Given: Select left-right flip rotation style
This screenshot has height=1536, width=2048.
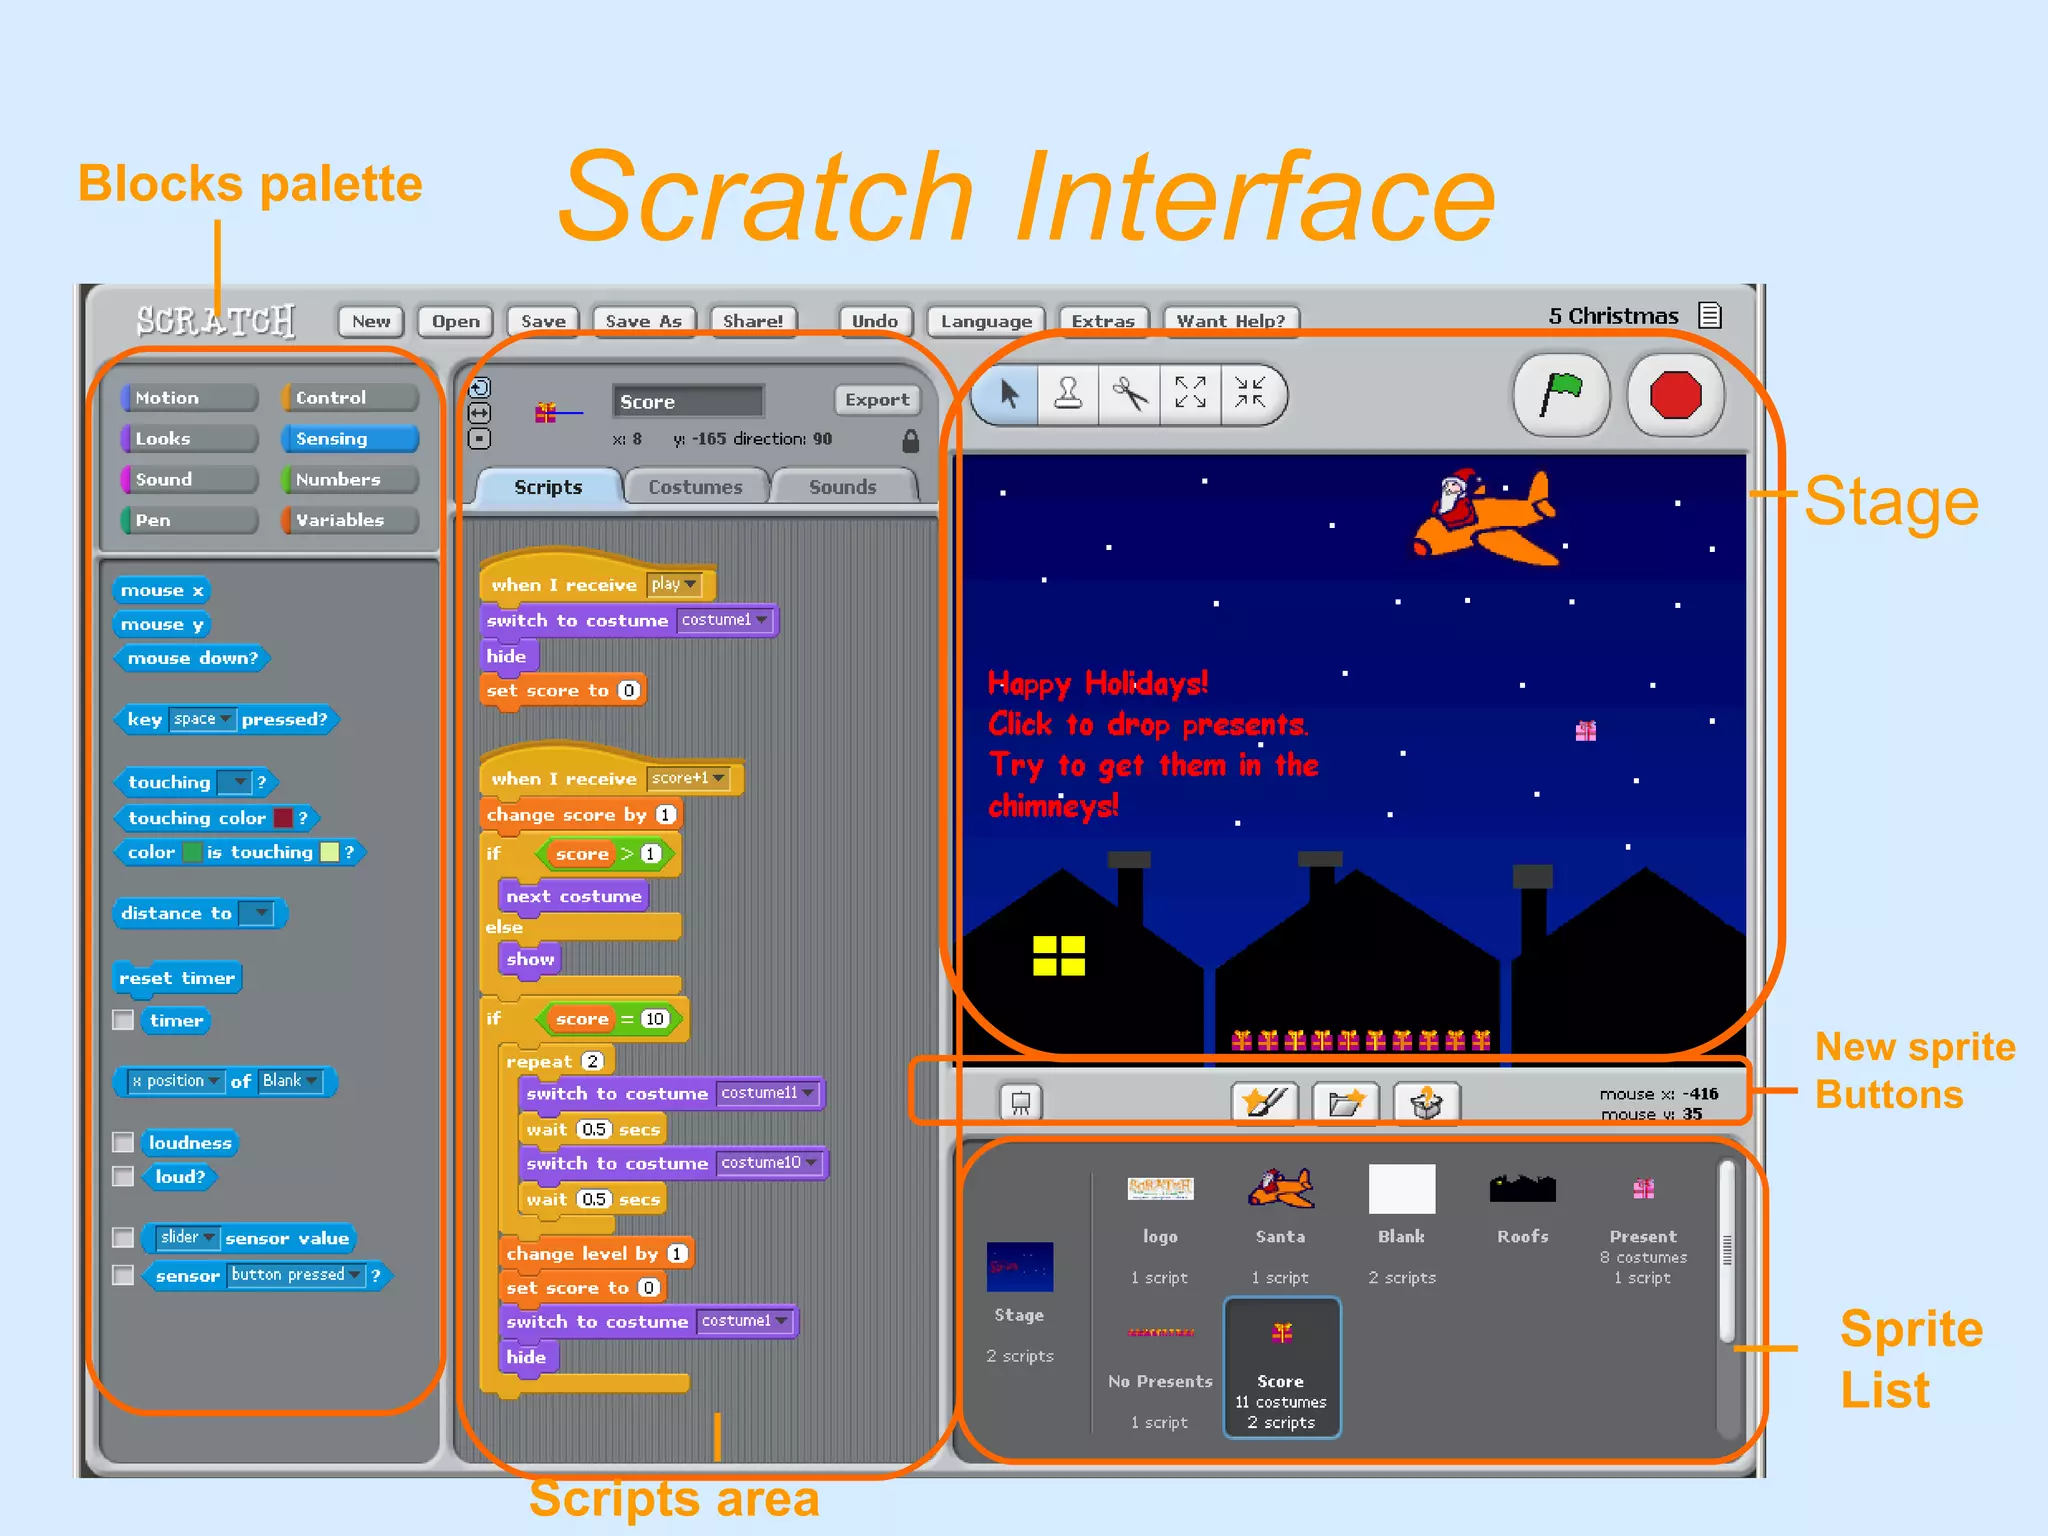Looking at the screenshot, I should pos(480,413).
